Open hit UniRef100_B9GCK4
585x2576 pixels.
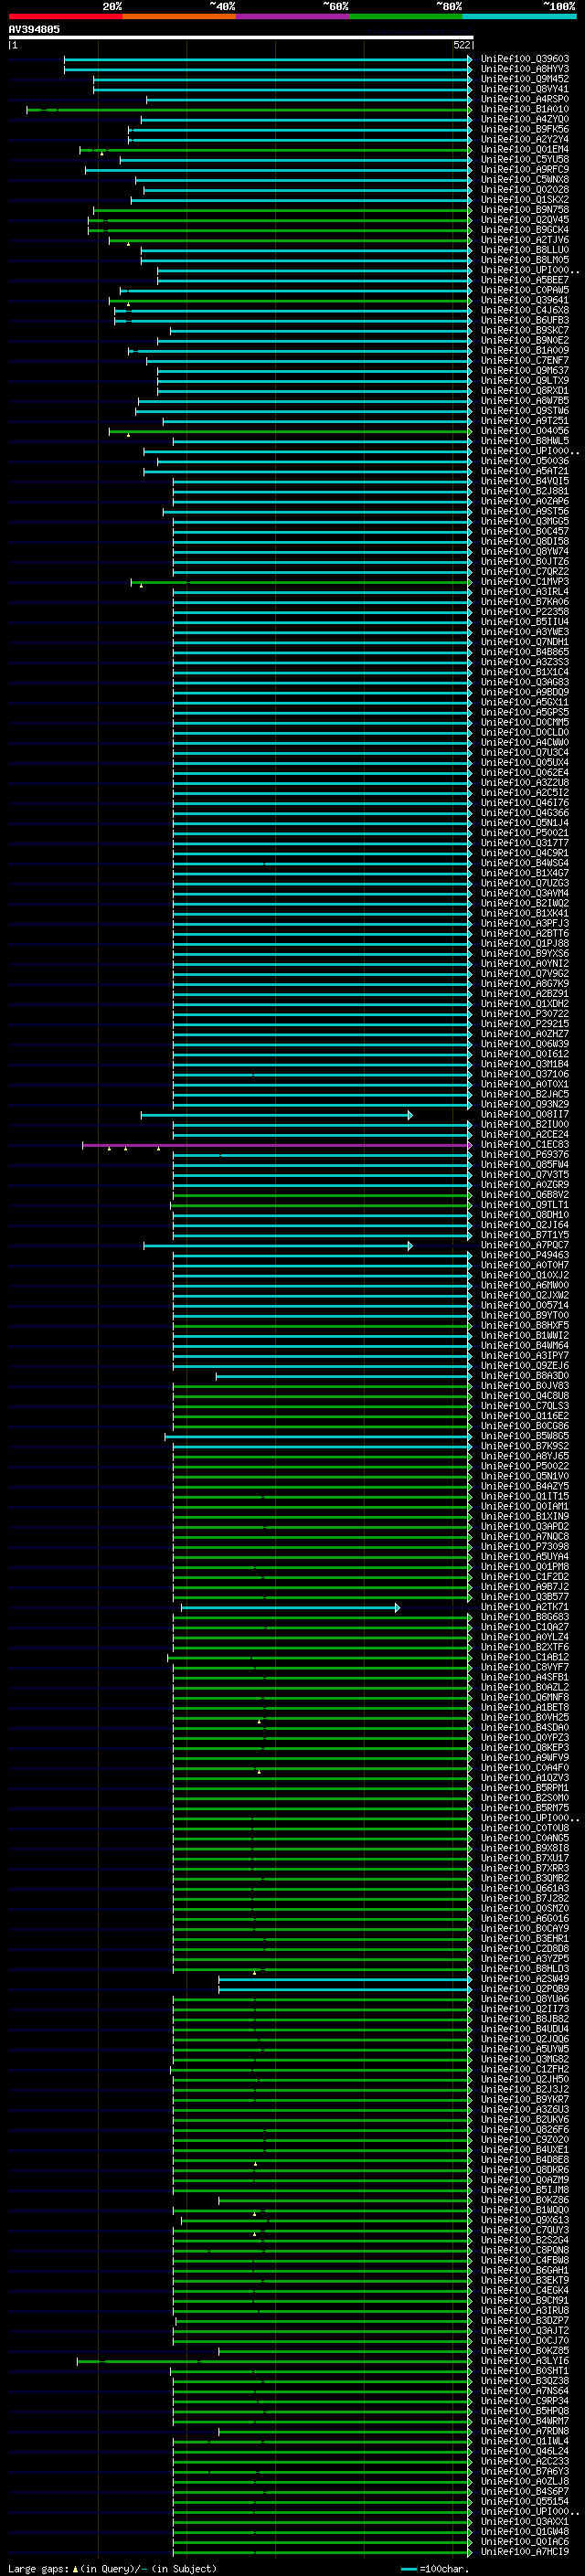pos(524,229)
